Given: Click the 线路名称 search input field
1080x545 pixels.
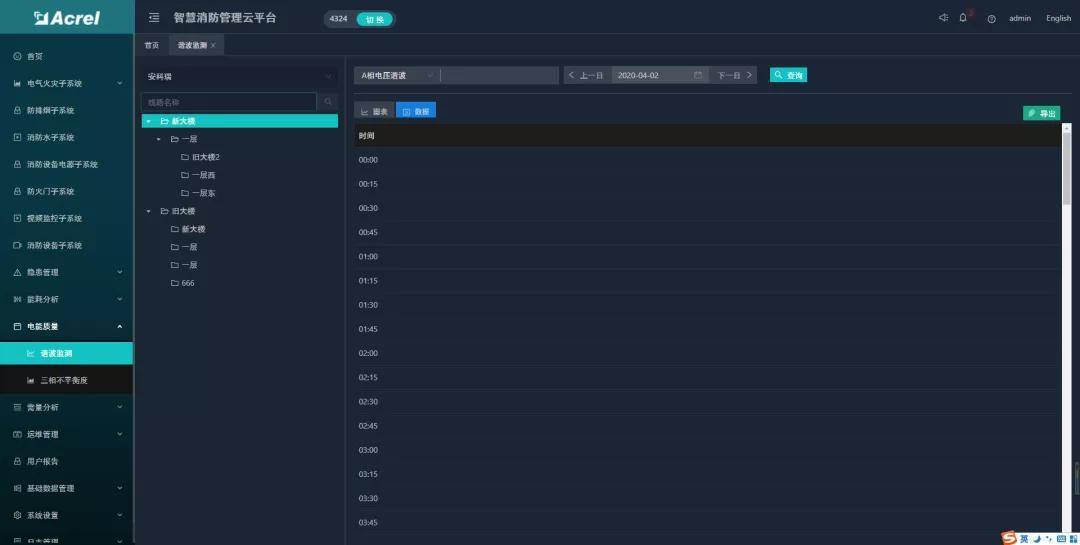Looking at the screenshot, I should click(x=229, y=102).
